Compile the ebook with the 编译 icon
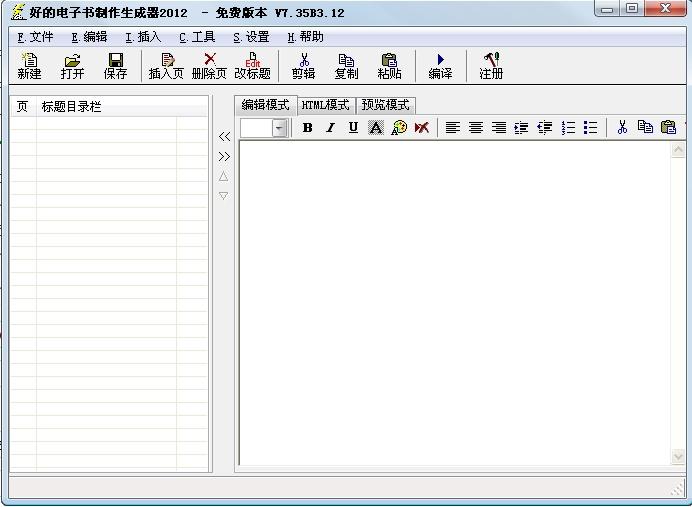Screen dimensions: 692x507 [x=440, y=66]
